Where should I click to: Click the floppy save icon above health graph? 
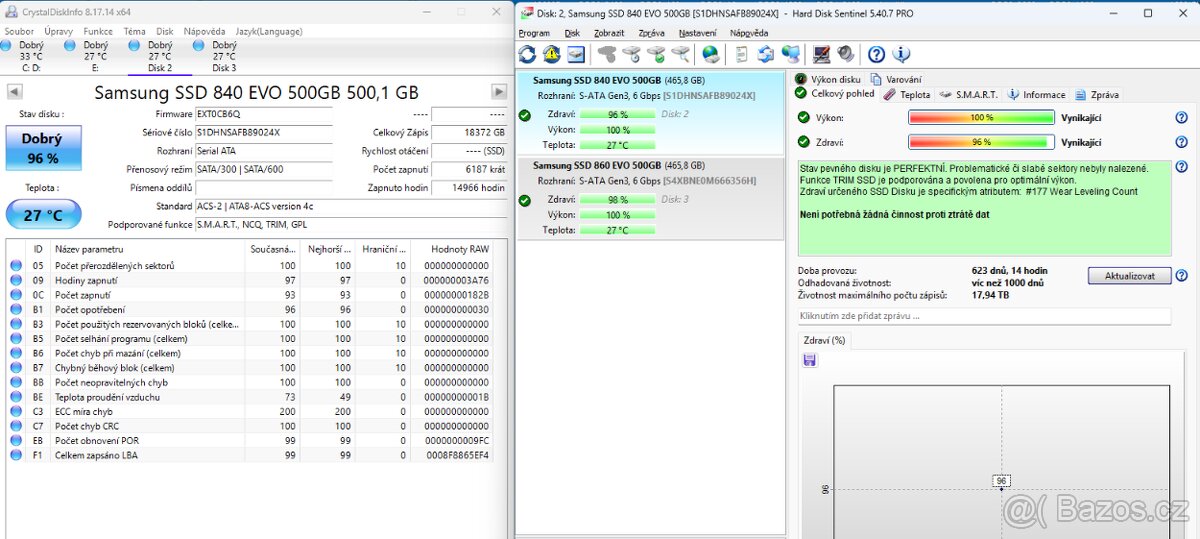(809, 359)
